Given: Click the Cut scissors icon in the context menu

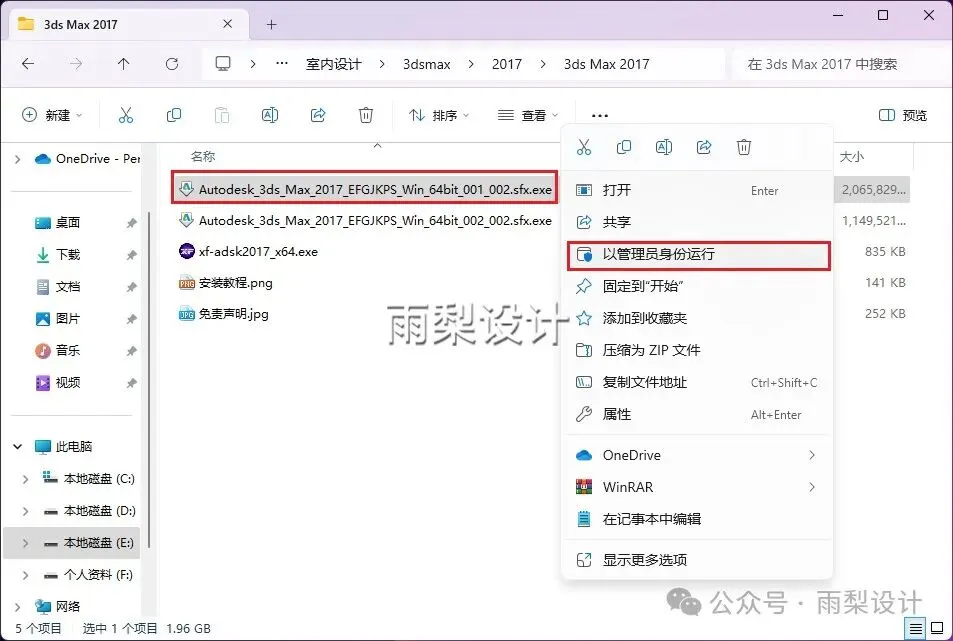Looking at the screenshot, I should [x=584, y=147].
